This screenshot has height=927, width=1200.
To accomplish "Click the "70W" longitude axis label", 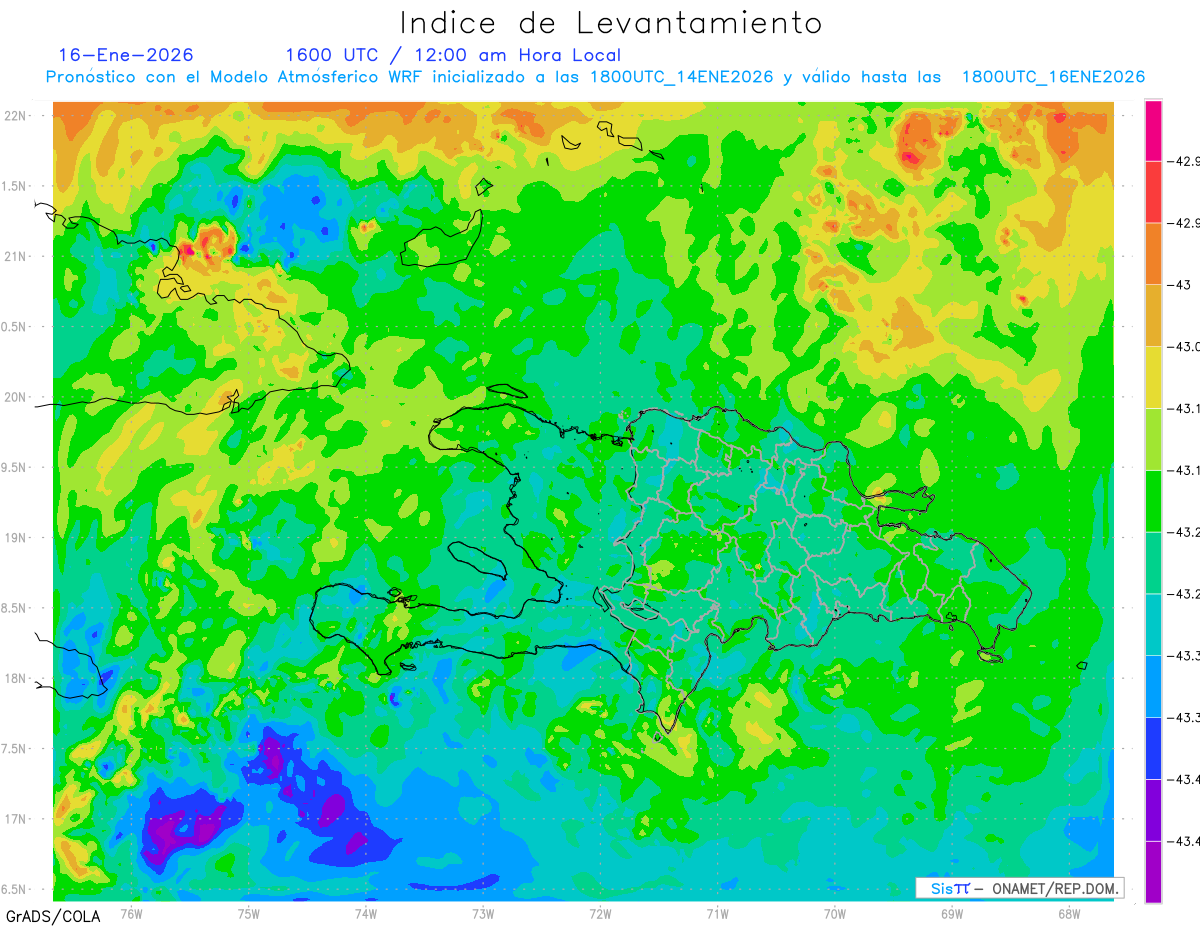I will tap(835, 913).
